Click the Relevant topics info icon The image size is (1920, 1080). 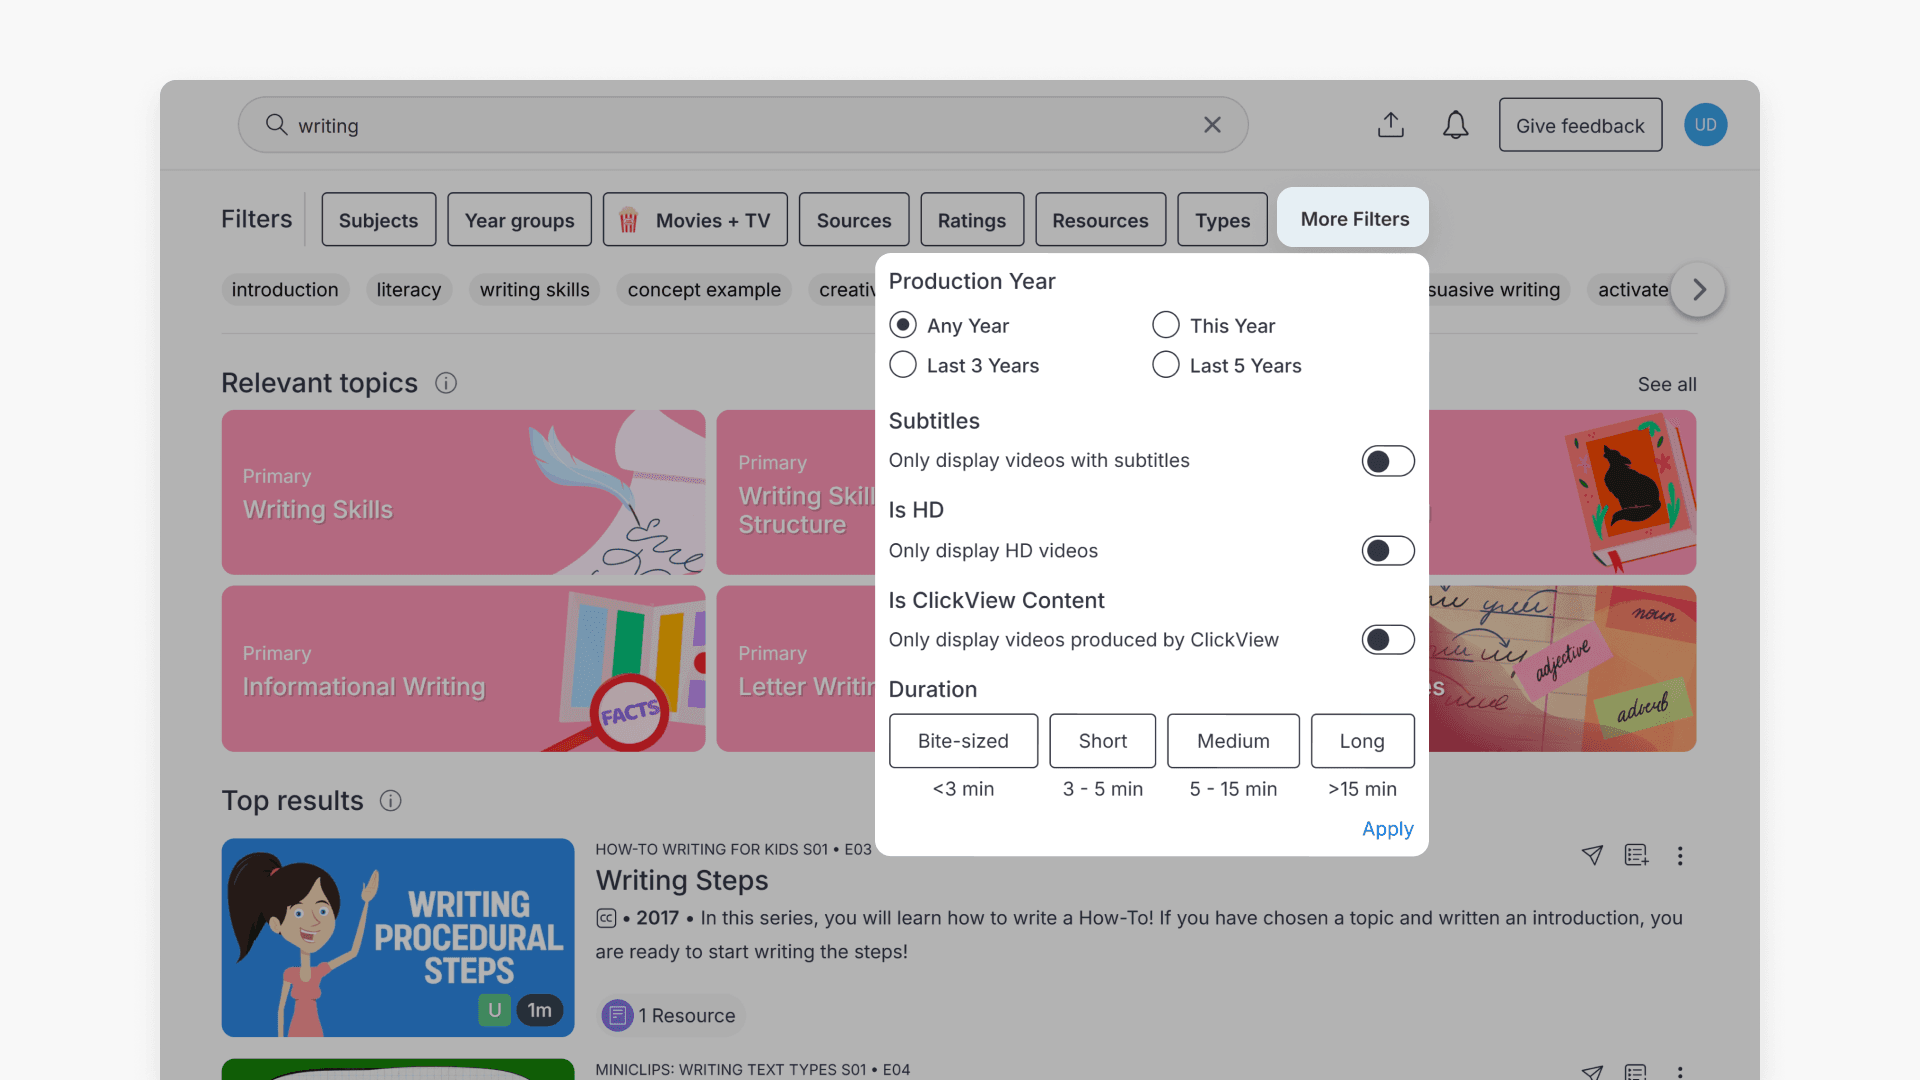click(x=446, y=383)
